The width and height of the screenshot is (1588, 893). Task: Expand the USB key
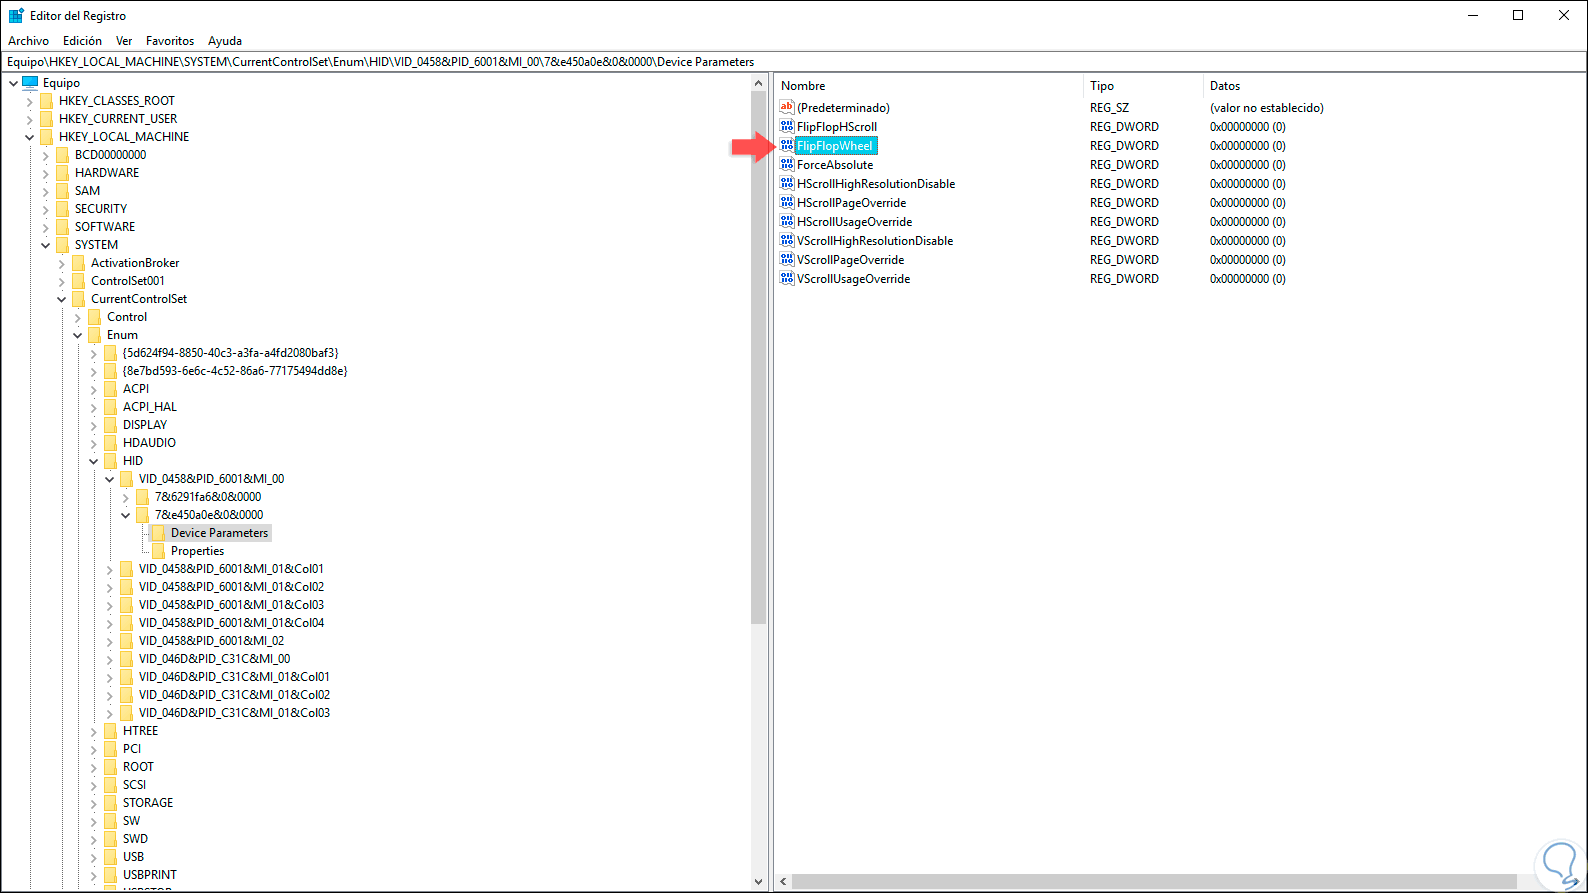[x=93, y=857]
